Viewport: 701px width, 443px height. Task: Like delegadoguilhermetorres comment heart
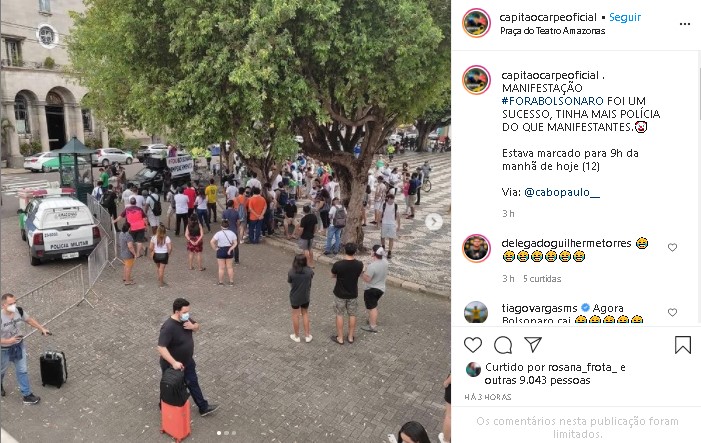(x=672, y=247)
